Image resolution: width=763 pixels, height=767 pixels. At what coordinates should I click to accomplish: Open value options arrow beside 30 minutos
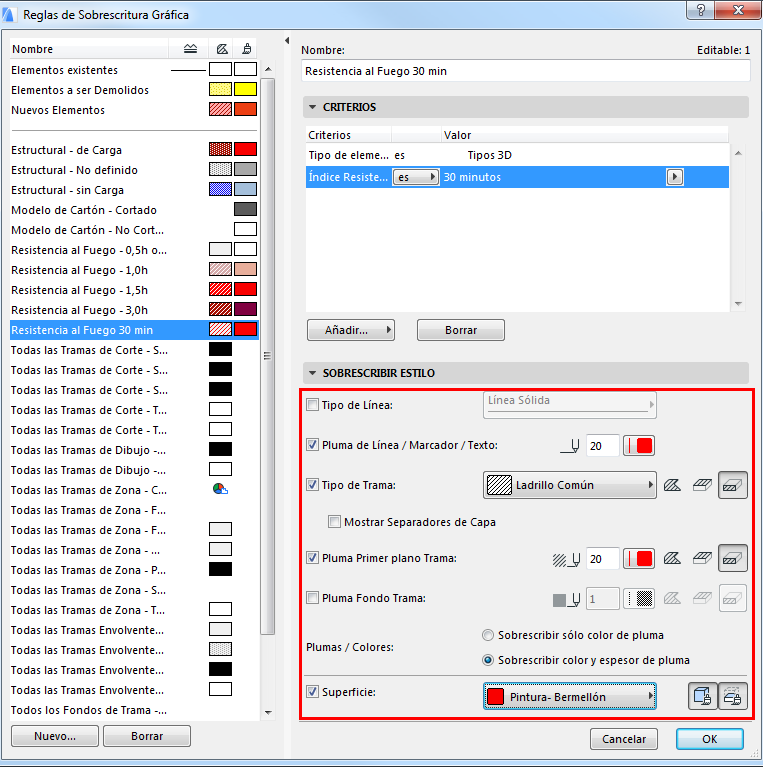(x=674, y=177)
